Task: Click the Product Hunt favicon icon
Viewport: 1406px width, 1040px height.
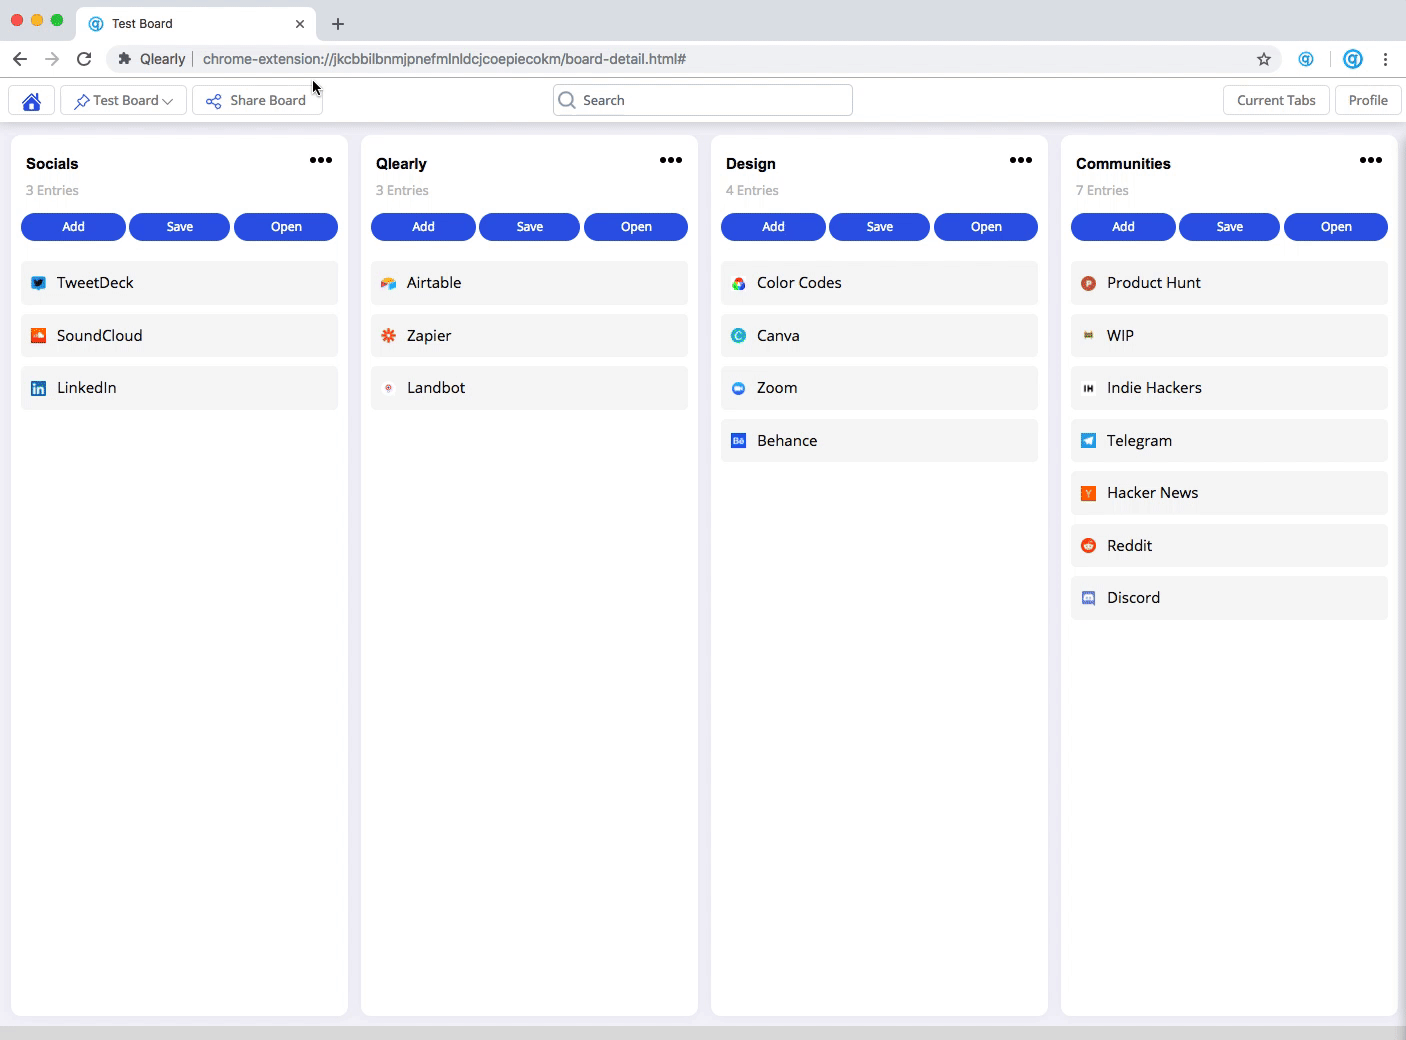Action: coord(1088,283)
